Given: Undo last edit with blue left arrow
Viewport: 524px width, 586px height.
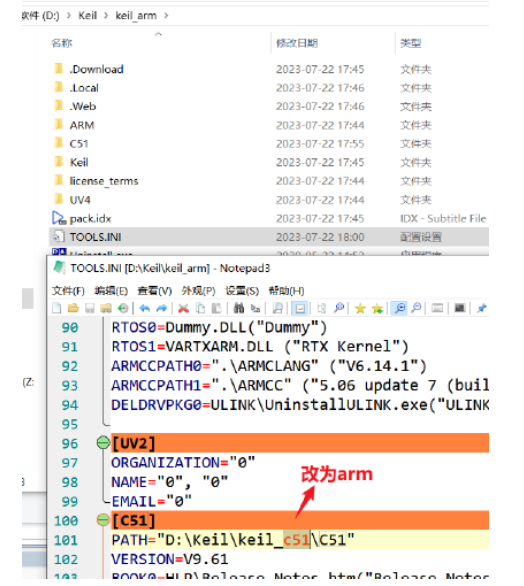Looking at the screenshot, I should pos(145,308).
